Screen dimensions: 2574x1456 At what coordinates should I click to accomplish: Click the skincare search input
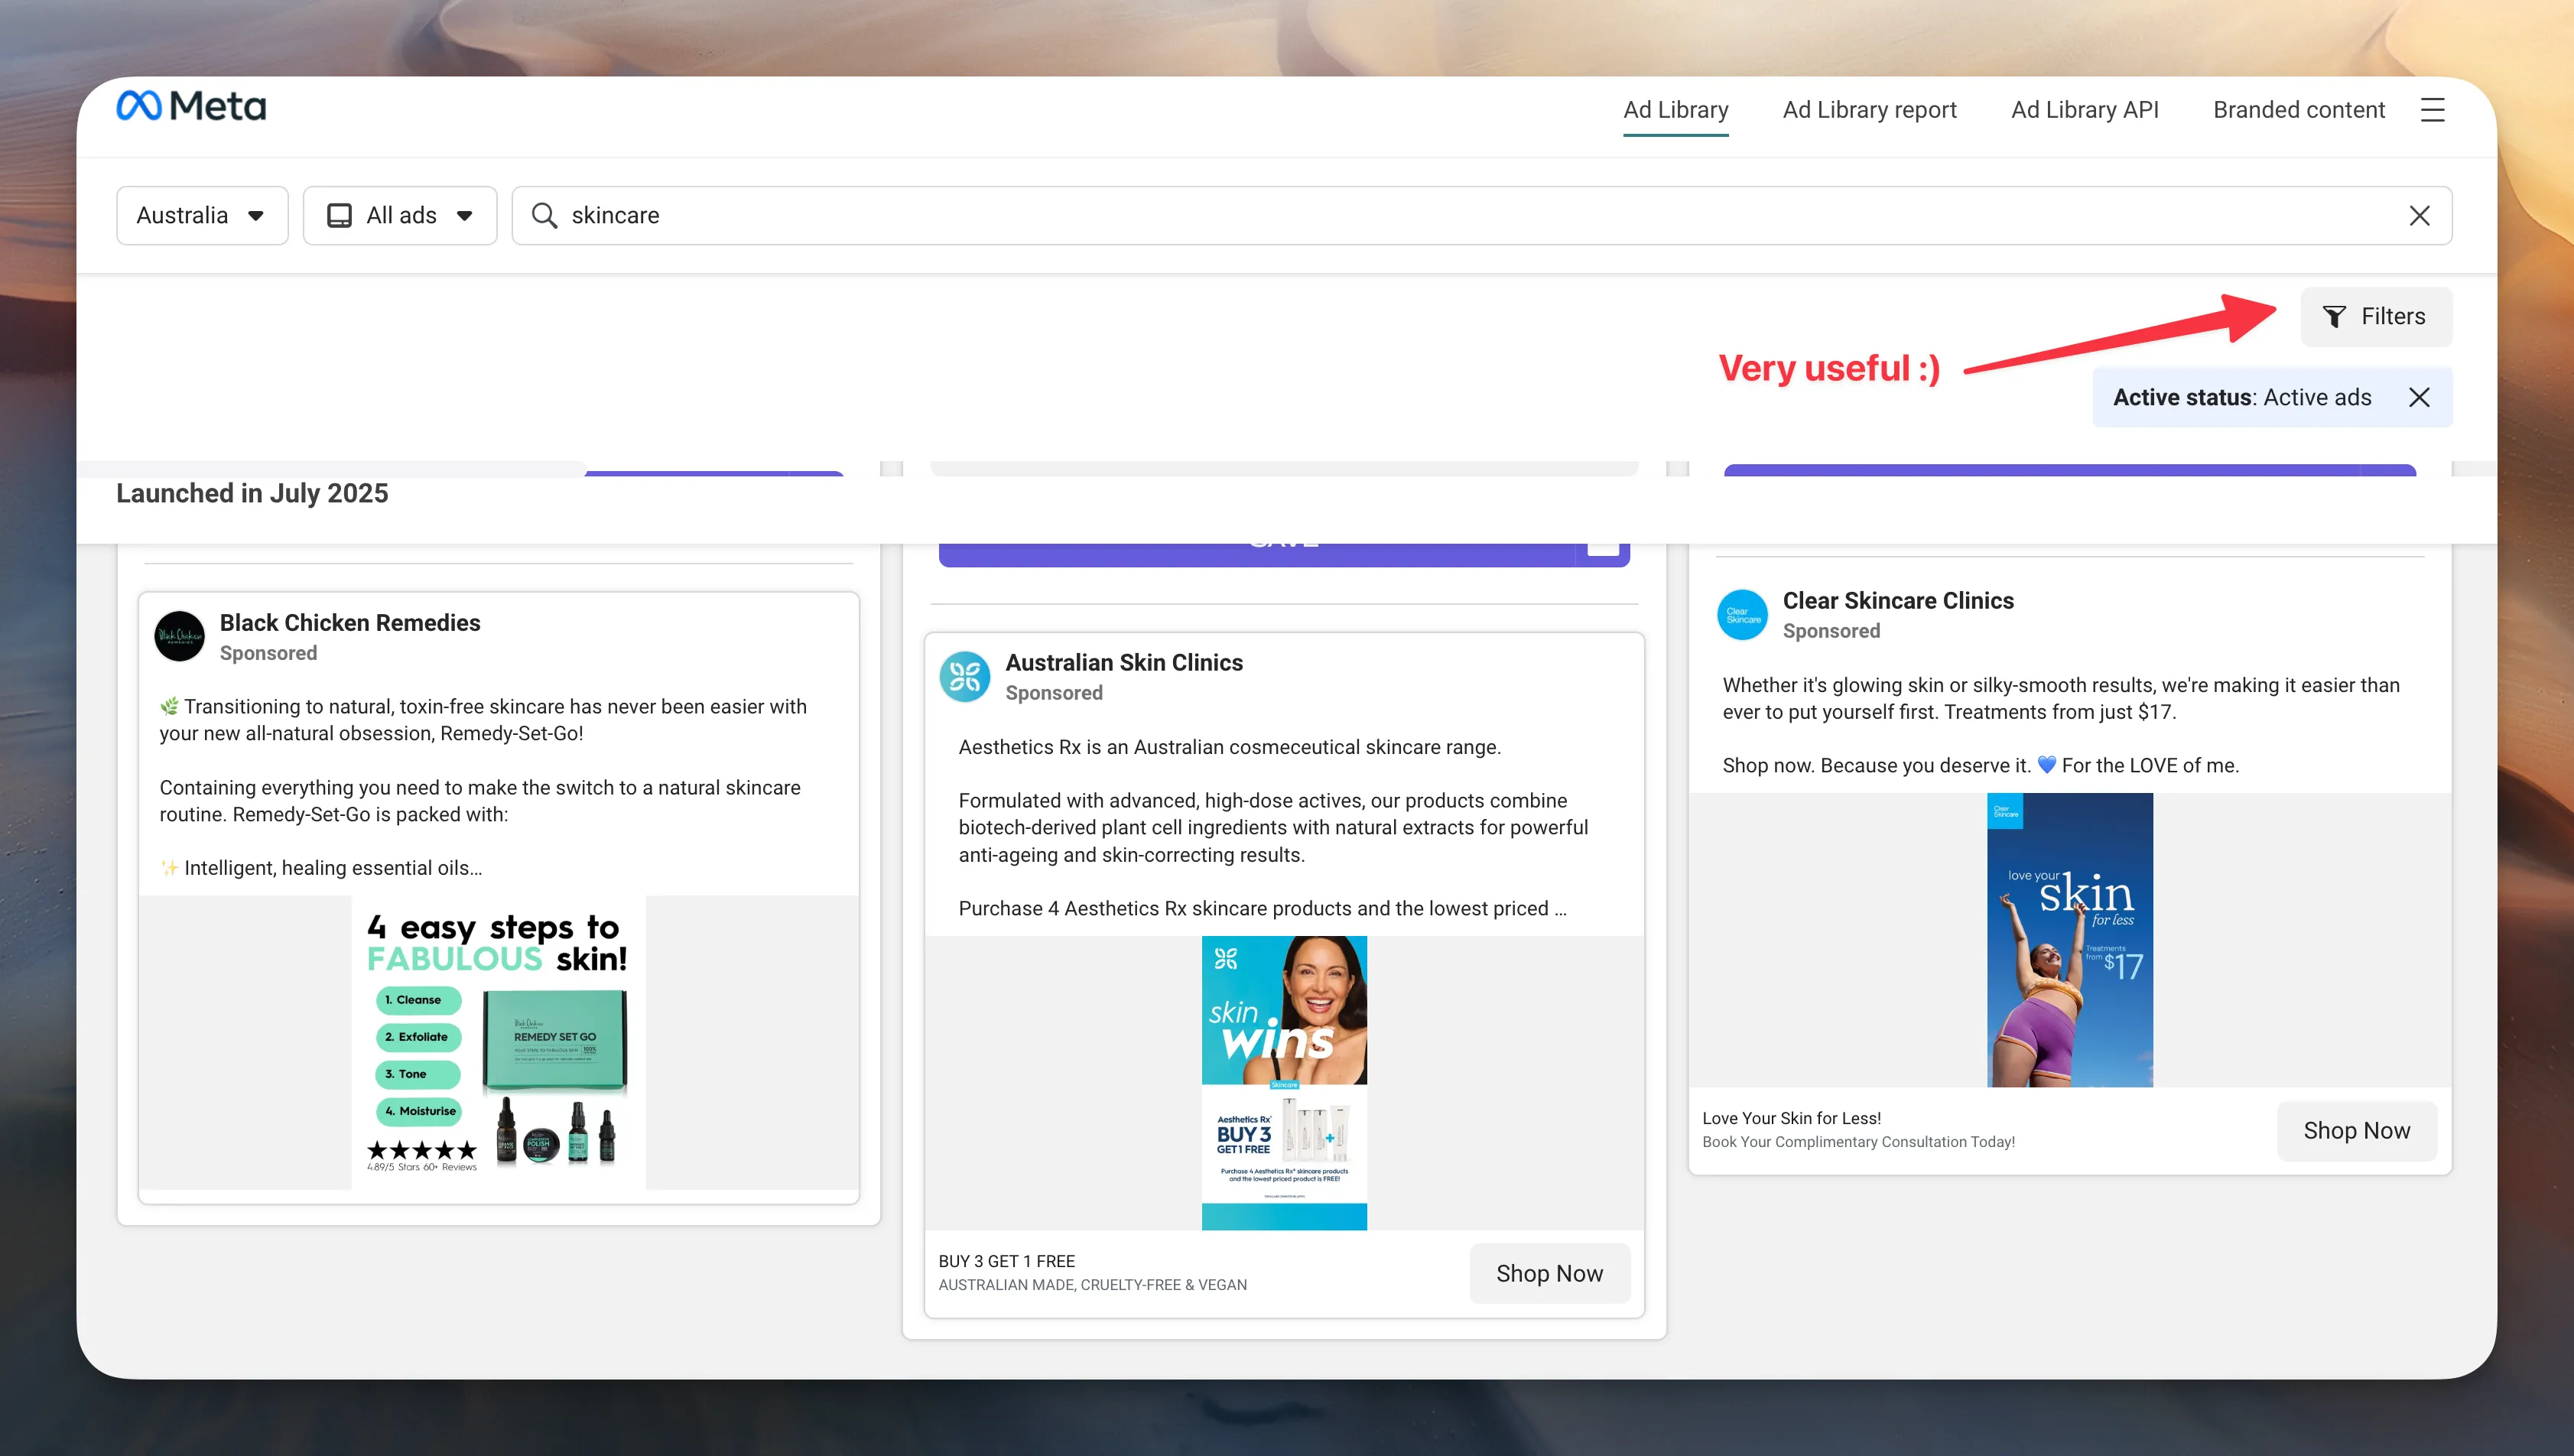(x=1481, y=215)
